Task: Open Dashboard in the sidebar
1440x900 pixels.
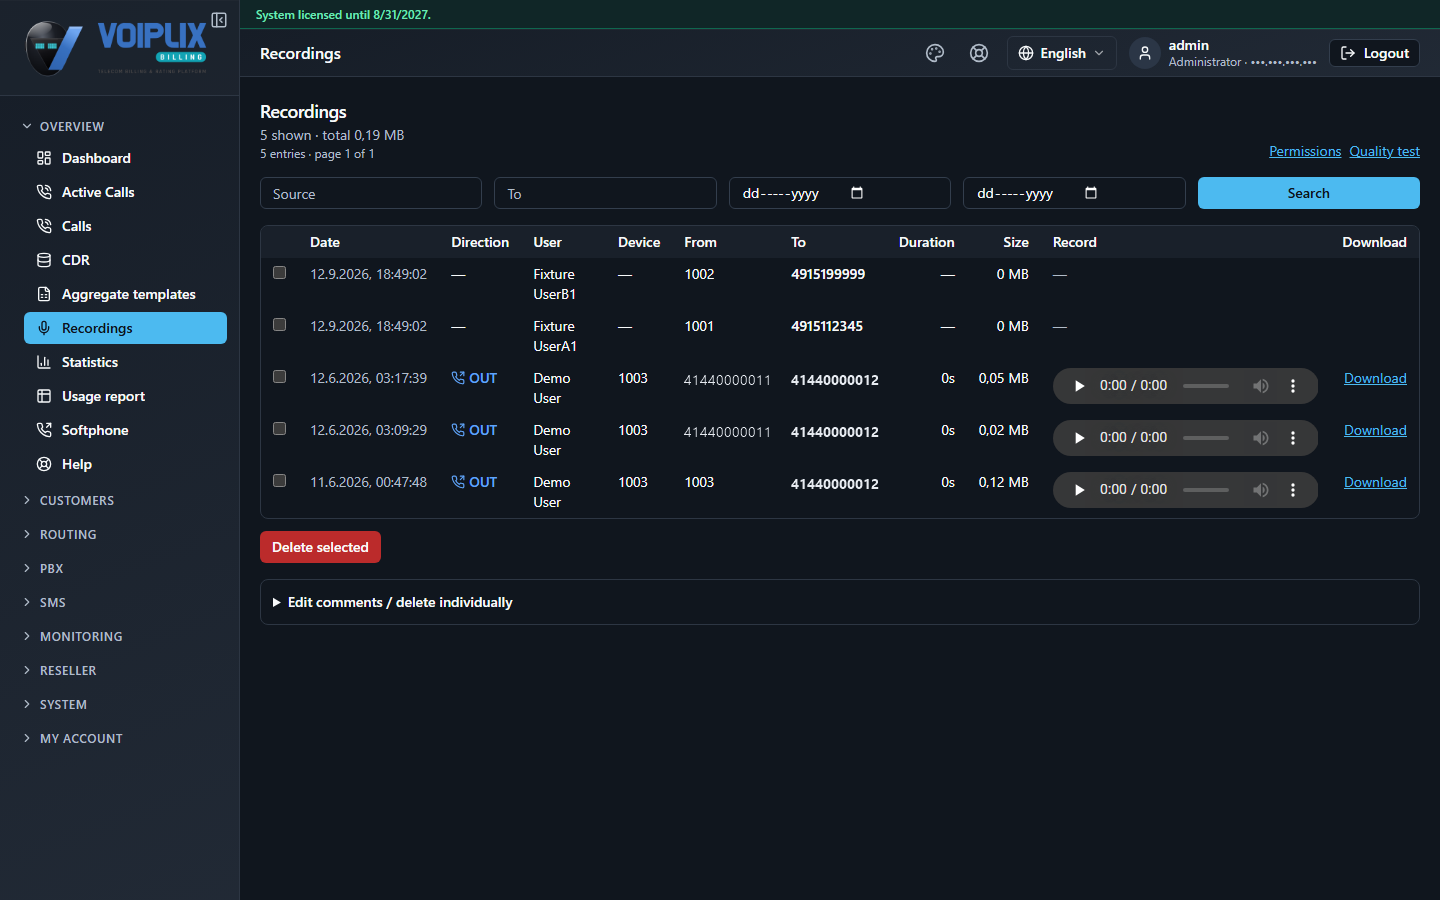Action: coord(125,158)
